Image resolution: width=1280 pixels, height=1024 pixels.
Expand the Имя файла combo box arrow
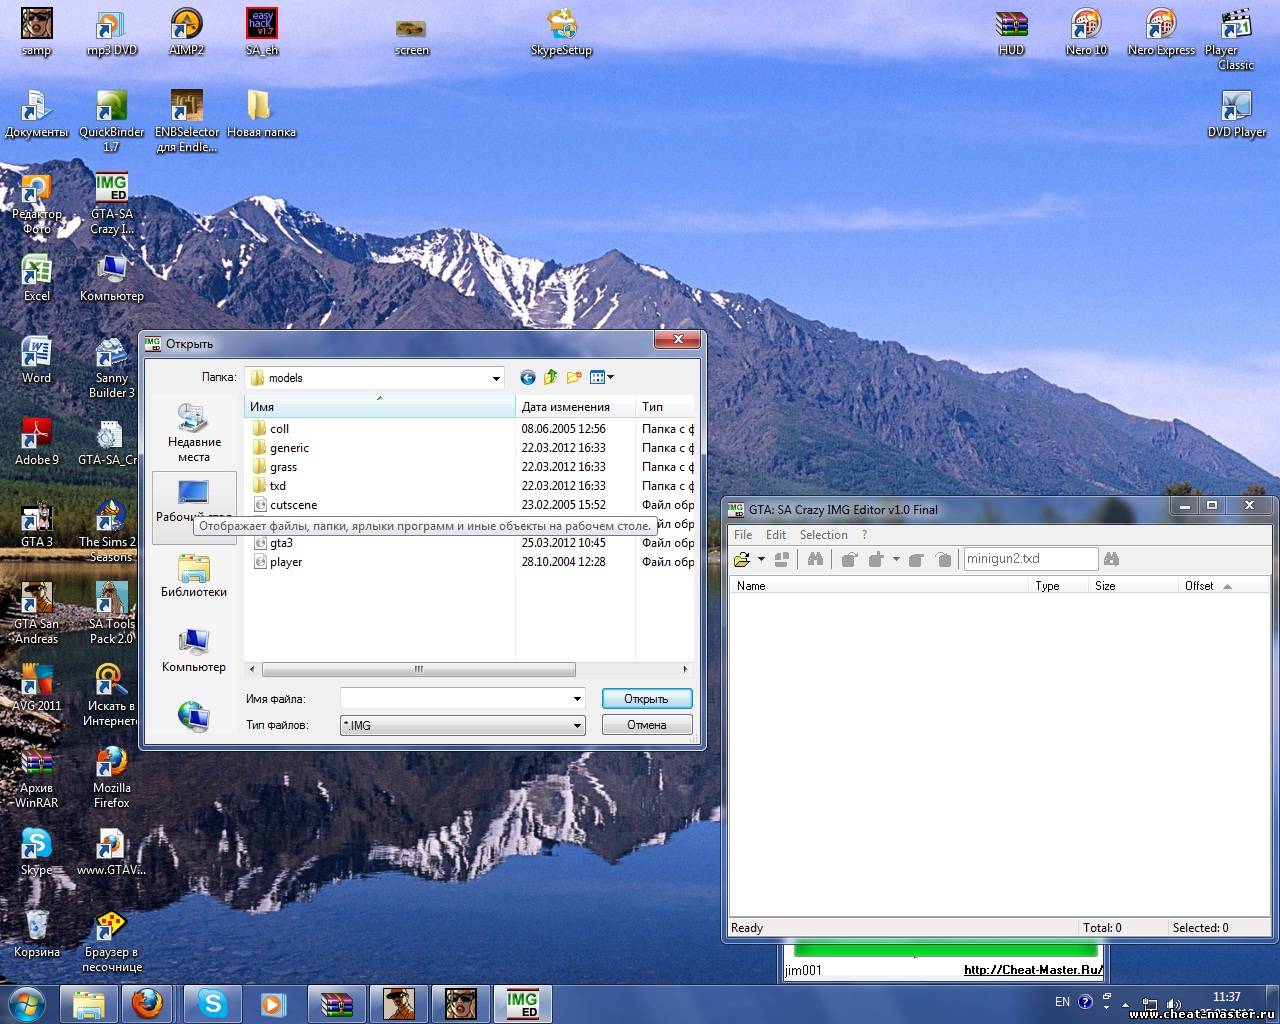[x=577, y=699]
